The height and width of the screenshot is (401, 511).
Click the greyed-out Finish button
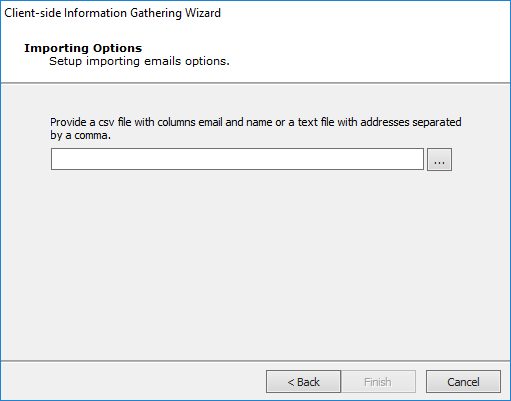[x=378, y=382]
